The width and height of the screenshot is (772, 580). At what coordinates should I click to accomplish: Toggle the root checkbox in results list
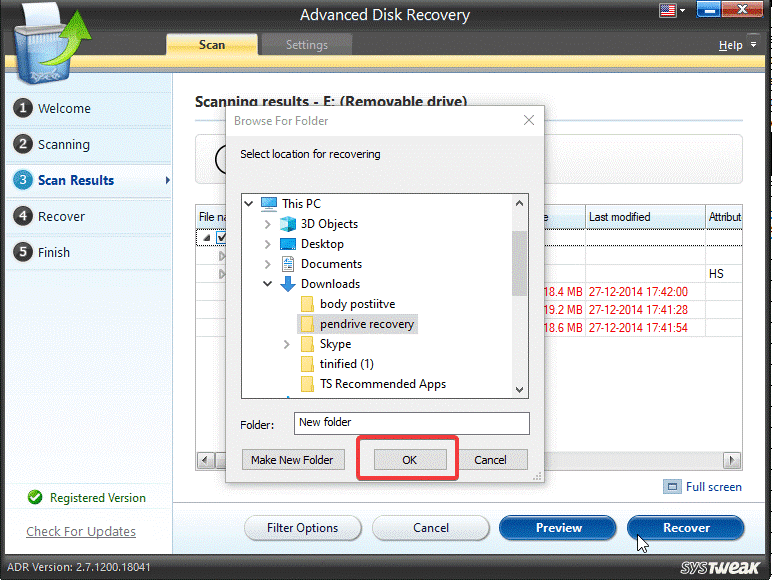(221, 237)
